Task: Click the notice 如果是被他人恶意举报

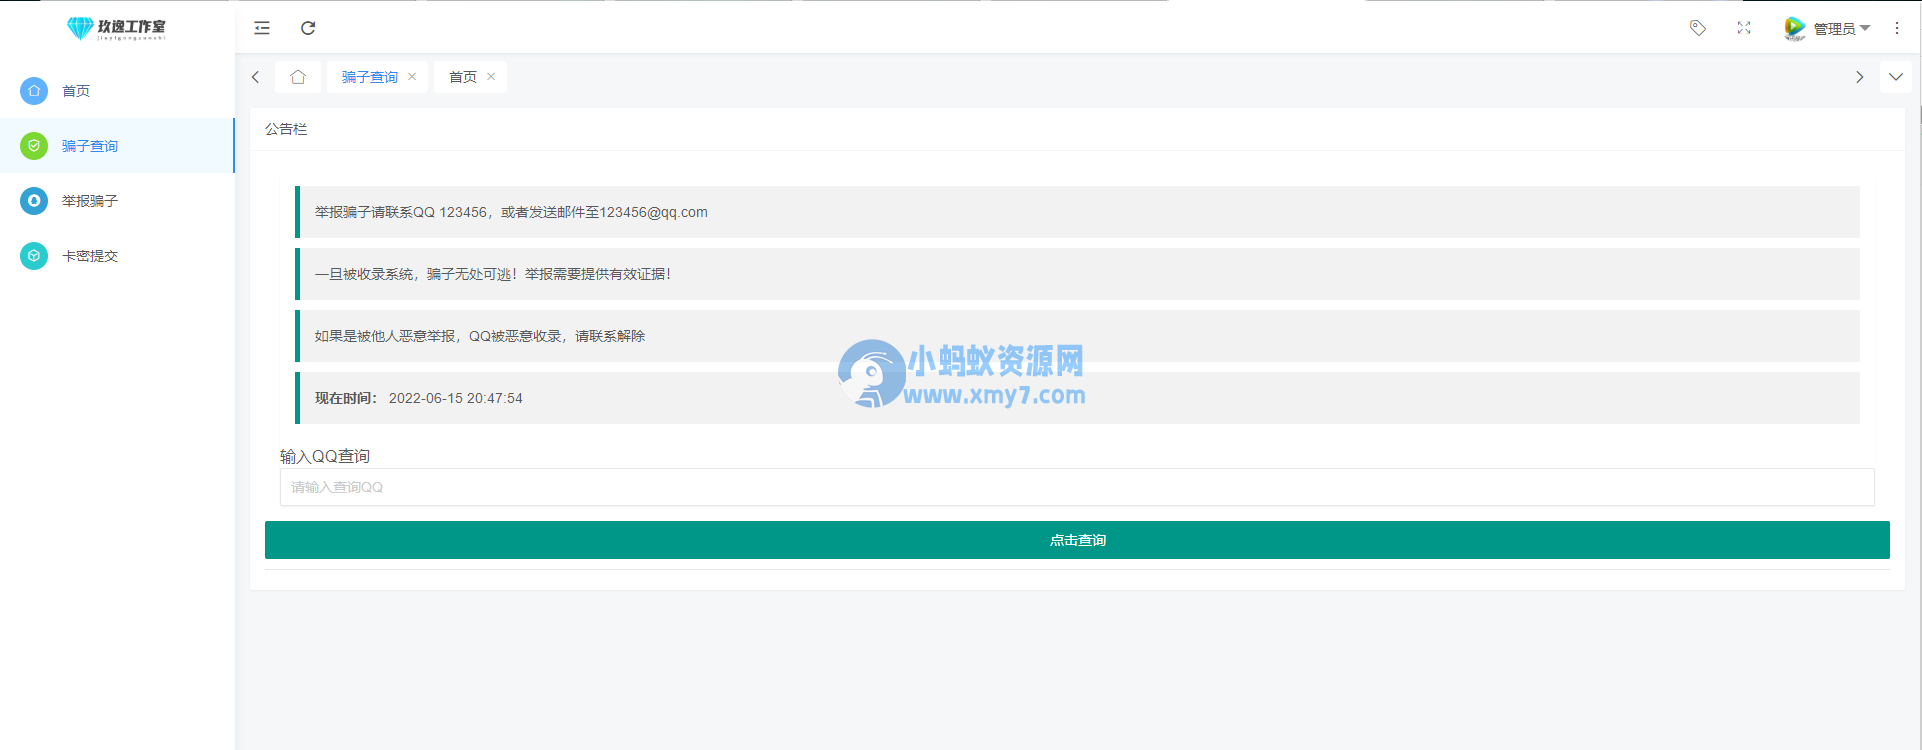Action: pos(1077,336)
